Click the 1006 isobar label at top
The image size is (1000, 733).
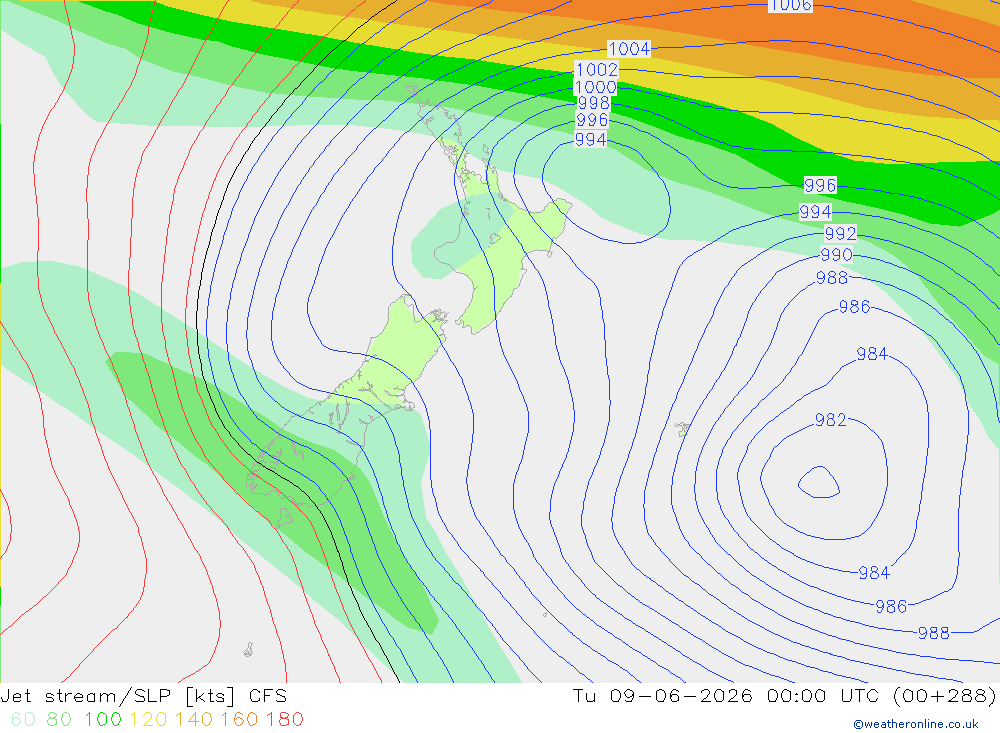[x=790, y=6]
